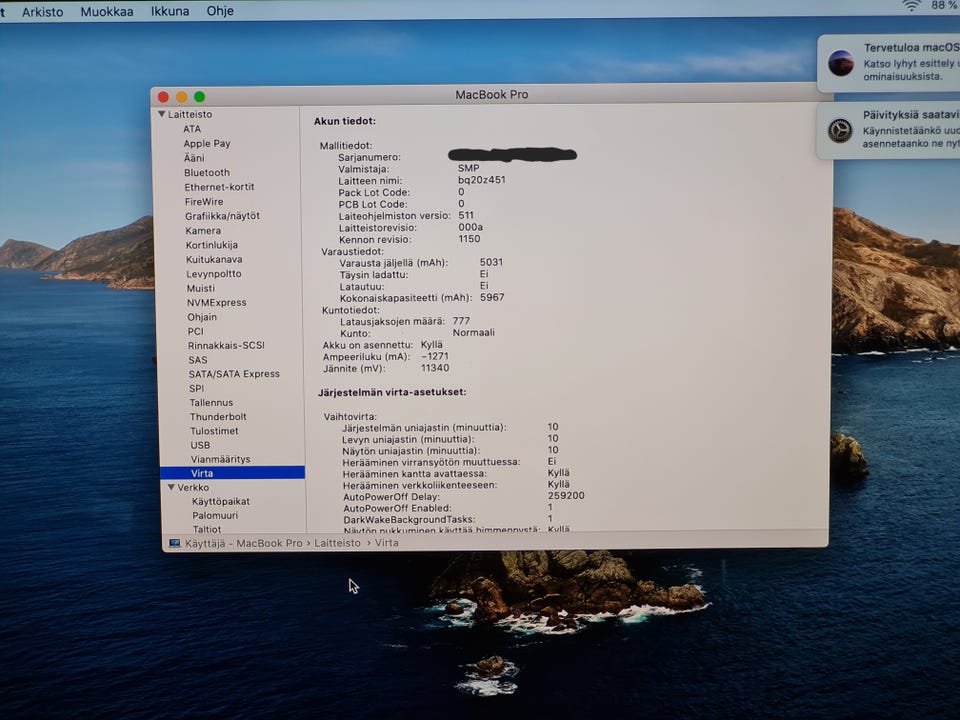Image resolution: width=960 pixels, height=720 pixels.
Task: Select Rinnakkais-SCSI in the sidebar
Action: click(x=226, y=345)
